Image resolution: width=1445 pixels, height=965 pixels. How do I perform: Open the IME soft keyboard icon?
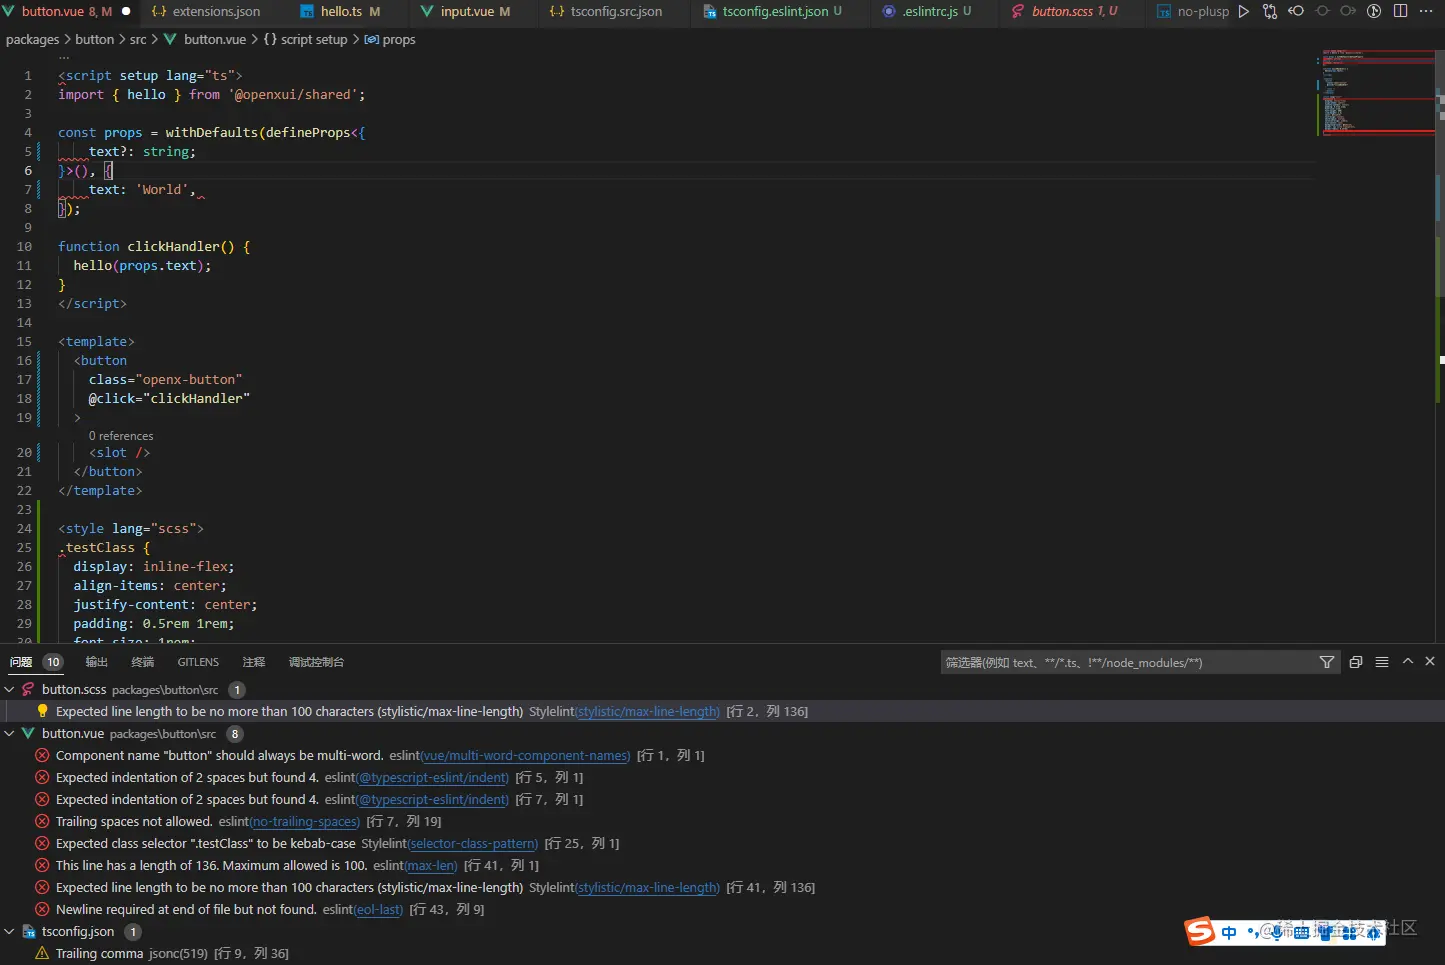click(x=1302, y=932)
